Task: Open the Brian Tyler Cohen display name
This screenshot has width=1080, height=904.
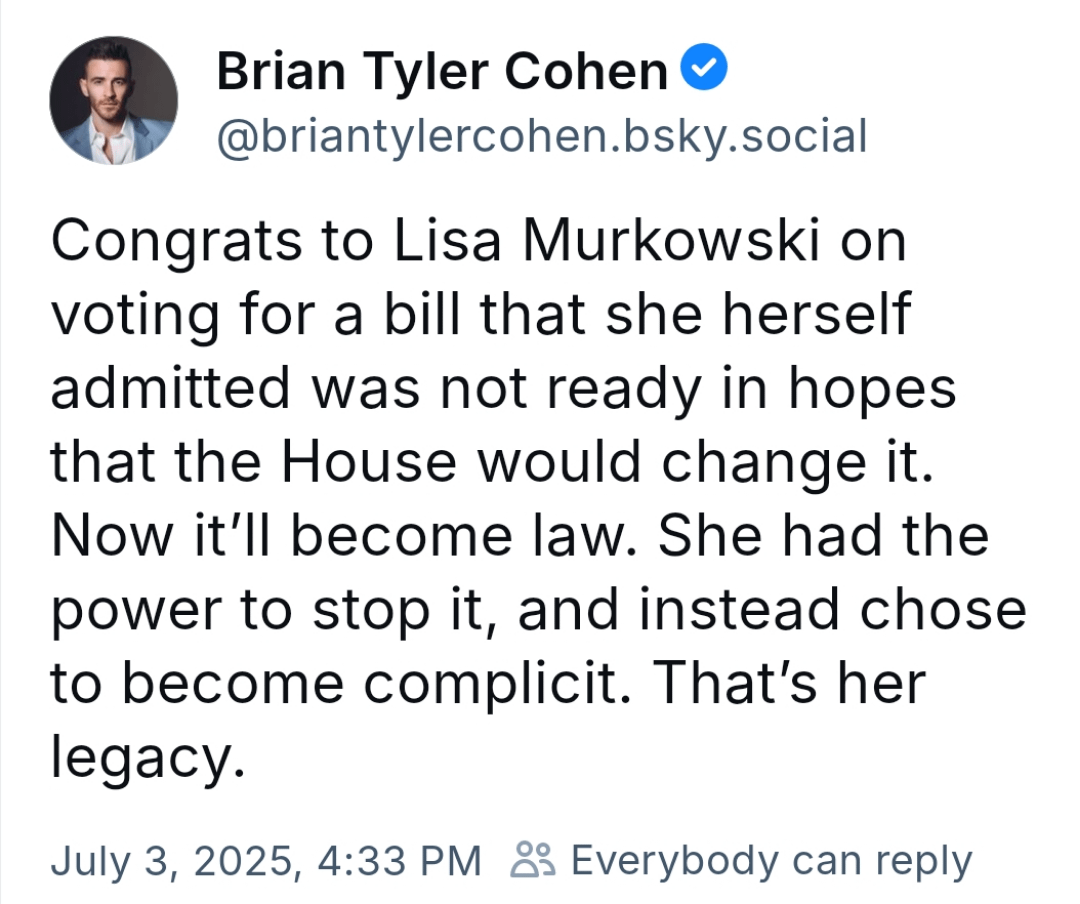Action: (x=442, y=72)
